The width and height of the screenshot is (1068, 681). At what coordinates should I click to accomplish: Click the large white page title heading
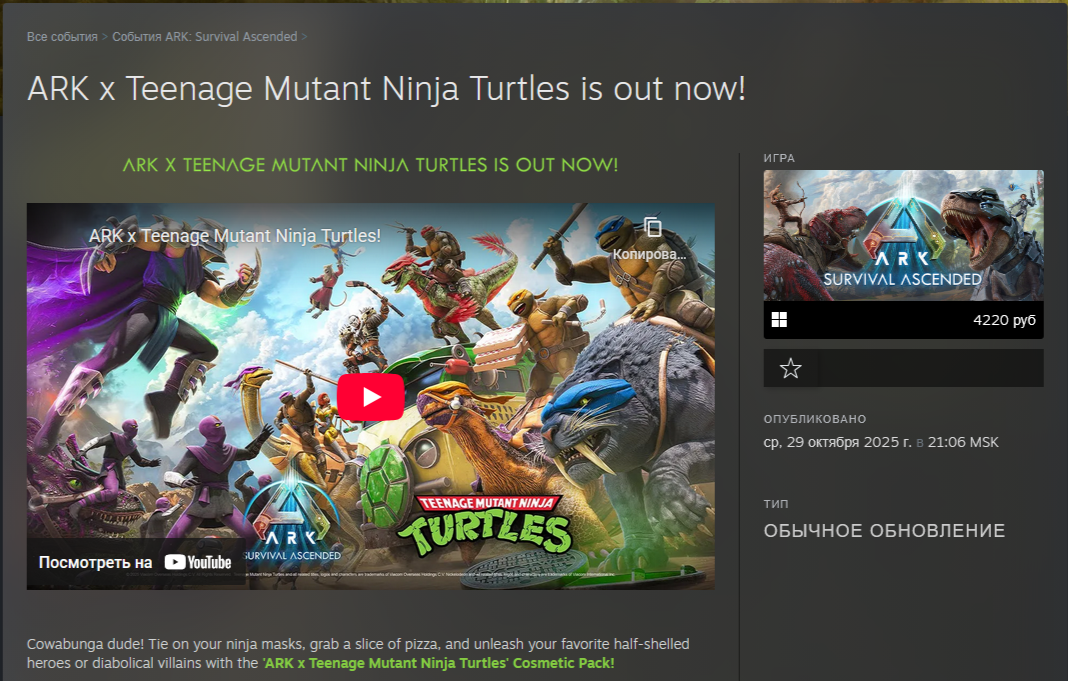click(386, 89)
